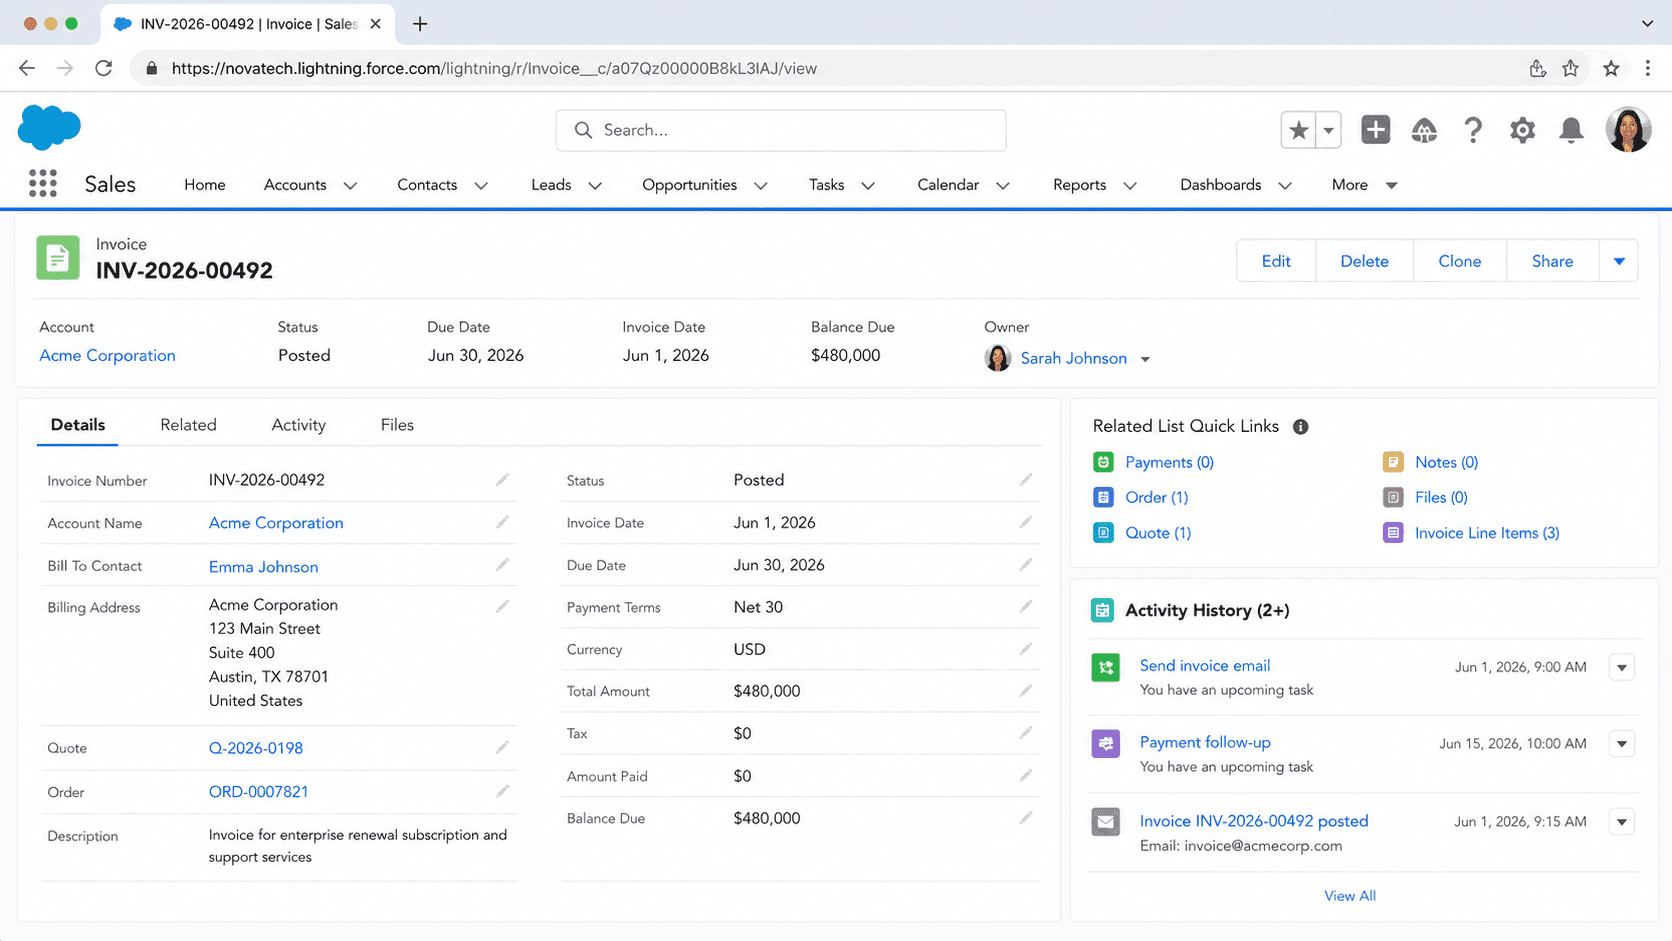Edit the Payment Terms pencil icon
Viewport: 1672px width, 941px height.
(1025, 606)
